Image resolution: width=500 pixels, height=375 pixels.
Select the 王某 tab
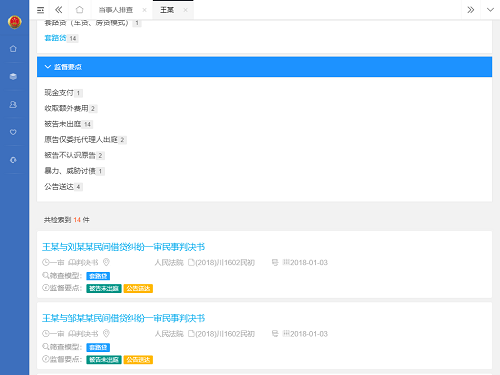click(167, 10)
